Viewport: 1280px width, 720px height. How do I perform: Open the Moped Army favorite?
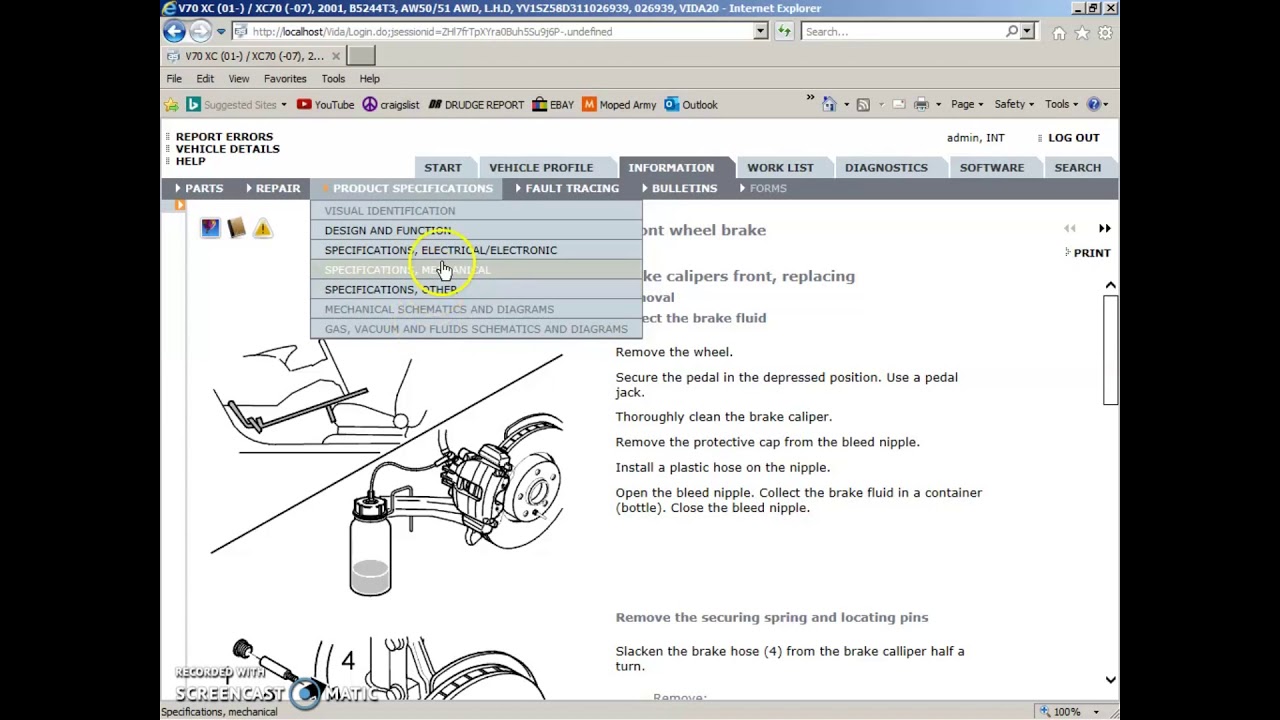[x=619, y=104]
